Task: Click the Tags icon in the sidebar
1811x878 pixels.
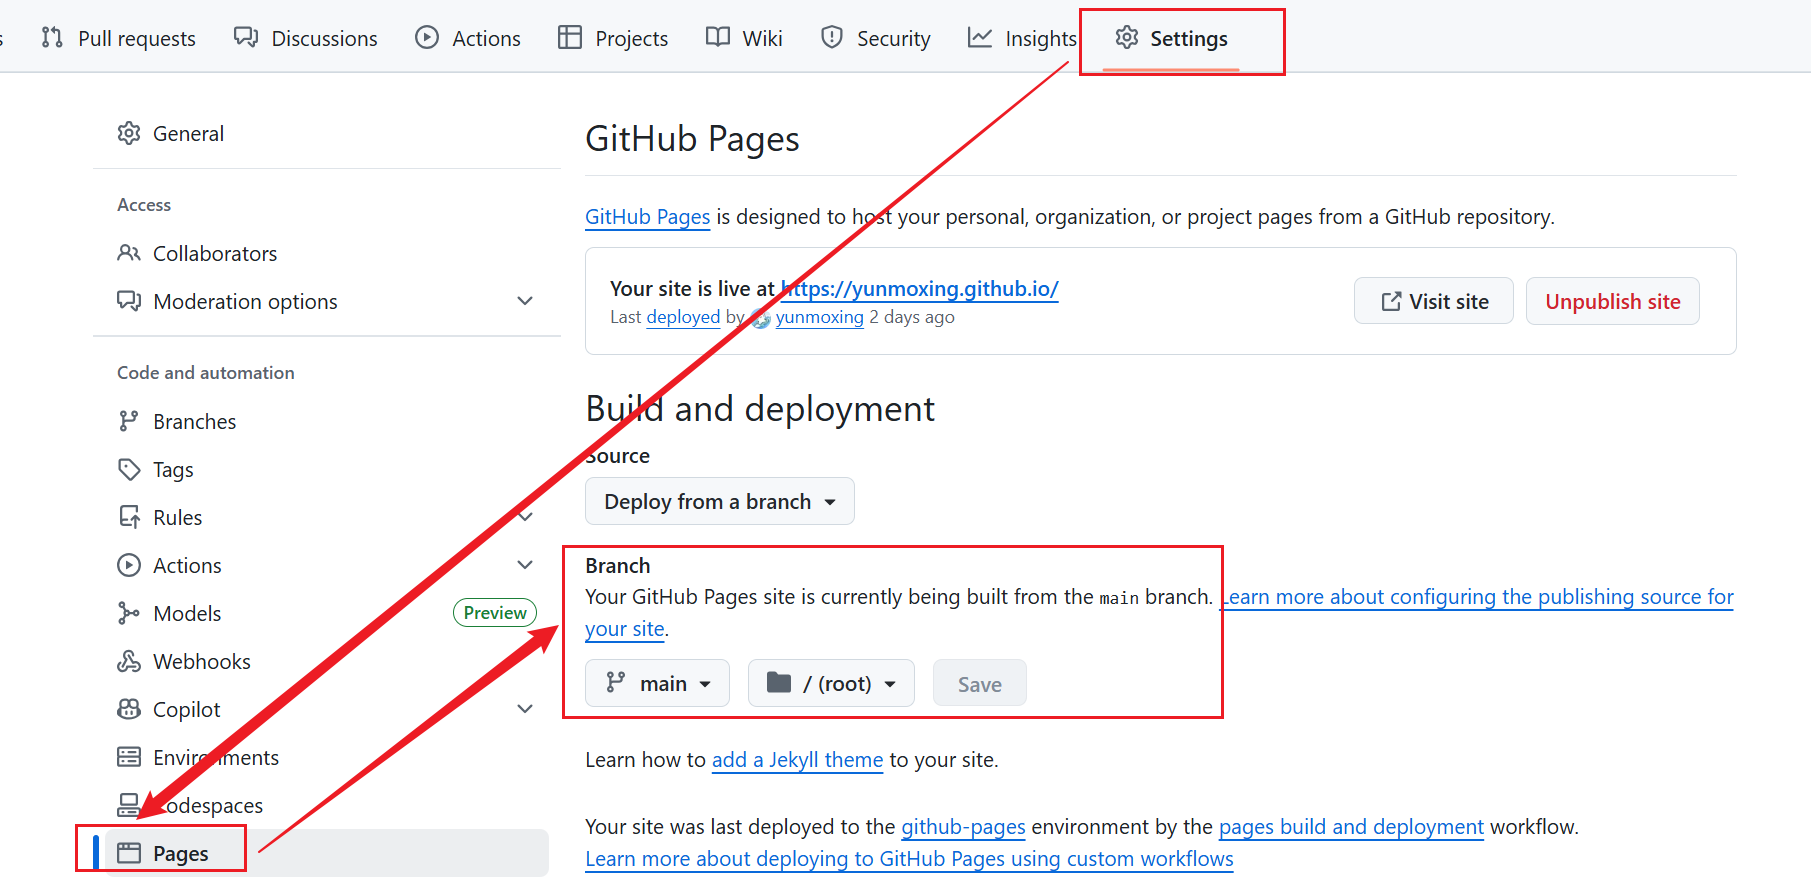Action: 129,469
